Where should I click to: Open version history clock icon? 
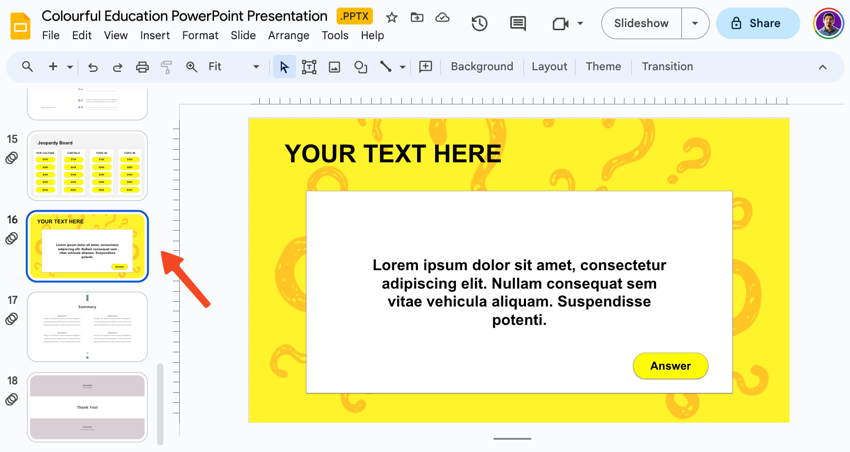point(479,23)
